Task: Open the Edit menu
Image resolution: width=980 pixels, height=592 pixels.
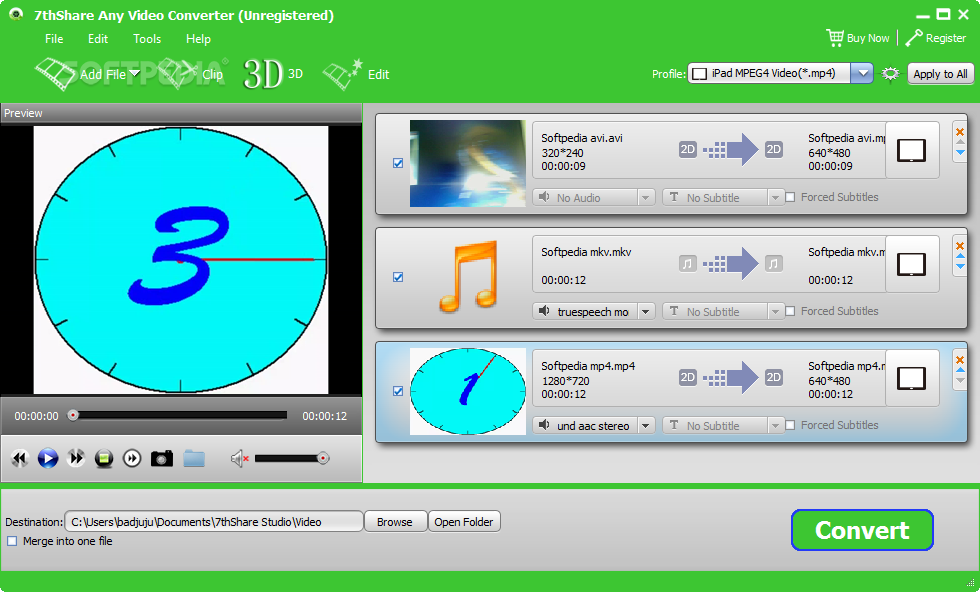Action: (x=98, y=39)
